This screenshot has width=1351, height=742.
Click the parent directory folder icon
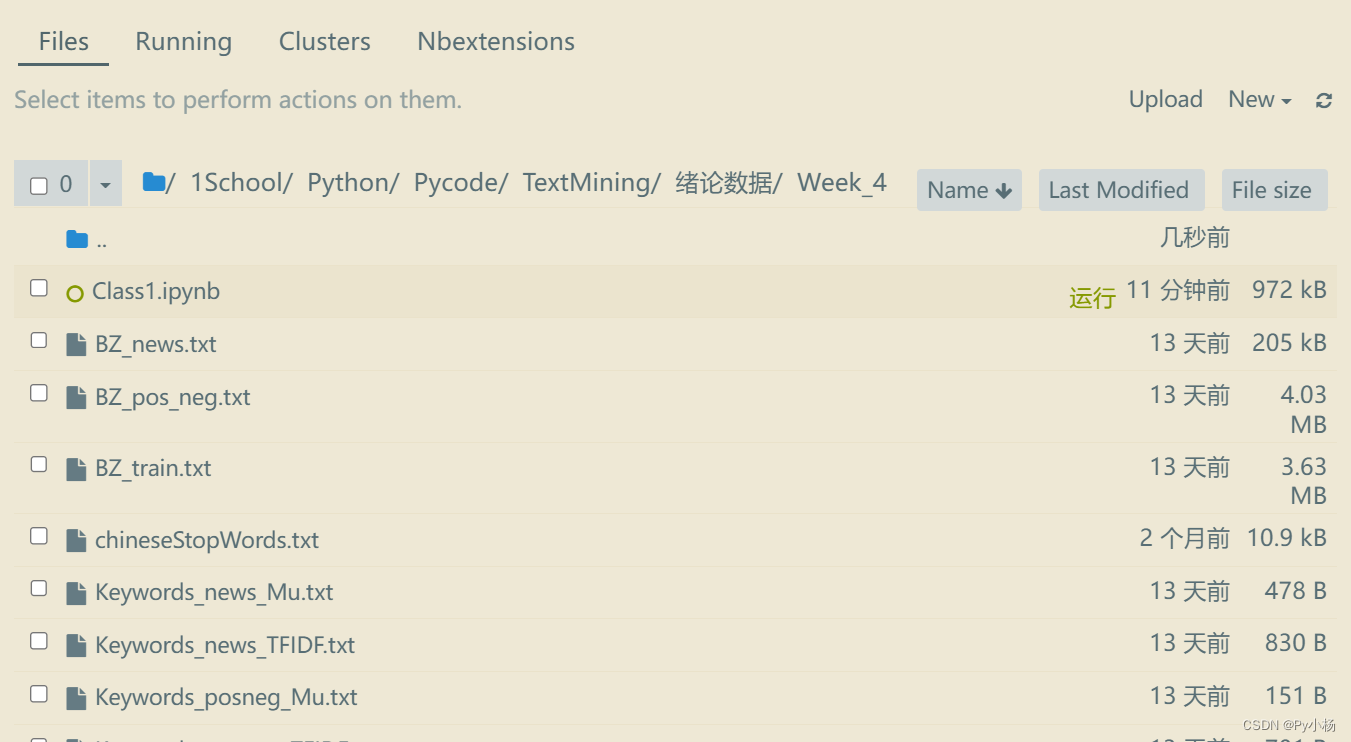coord(77,239)
